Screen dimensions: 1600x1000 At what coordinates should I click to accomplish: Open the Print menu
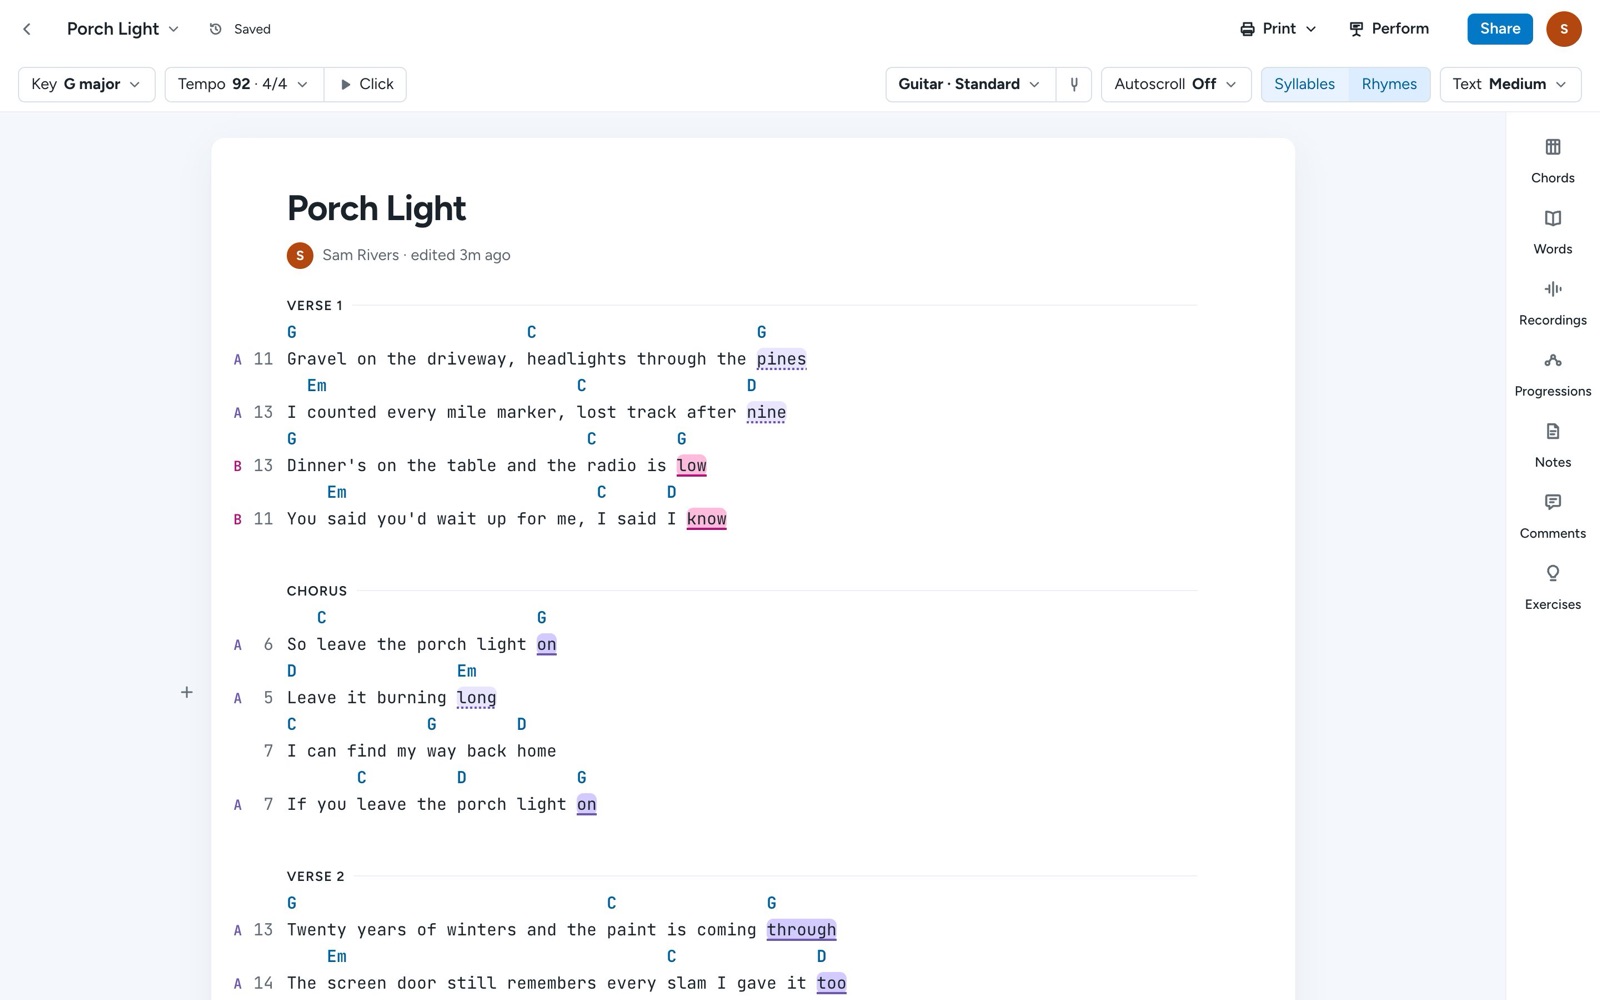(1277, 29)
